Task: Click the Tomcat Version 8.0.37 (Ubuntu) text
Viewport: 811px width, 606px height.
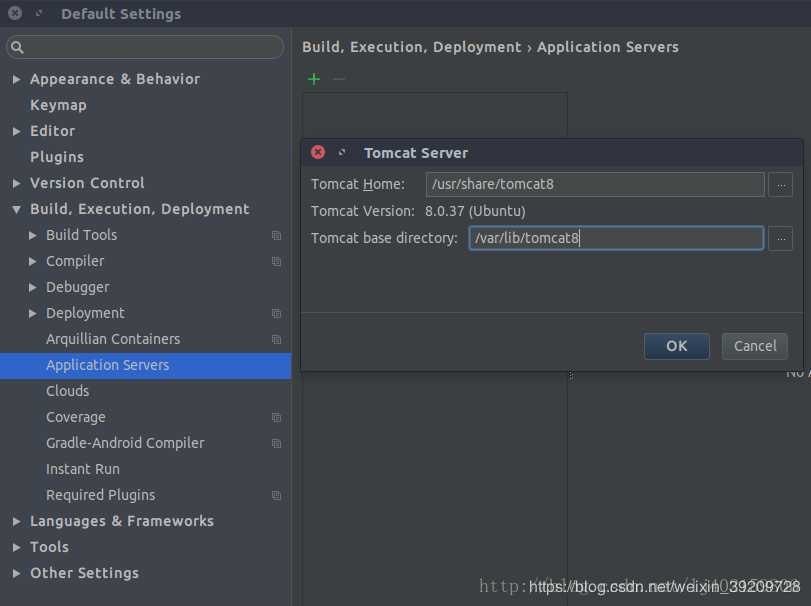Action: (475, 211)
